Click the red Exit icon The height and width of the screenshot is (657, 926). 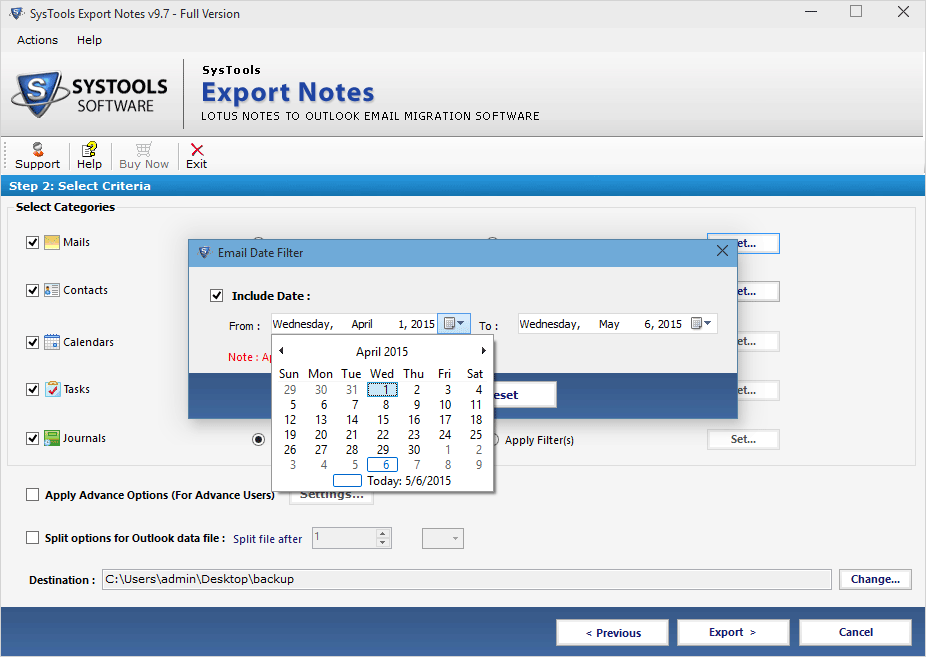pos(197,149)
